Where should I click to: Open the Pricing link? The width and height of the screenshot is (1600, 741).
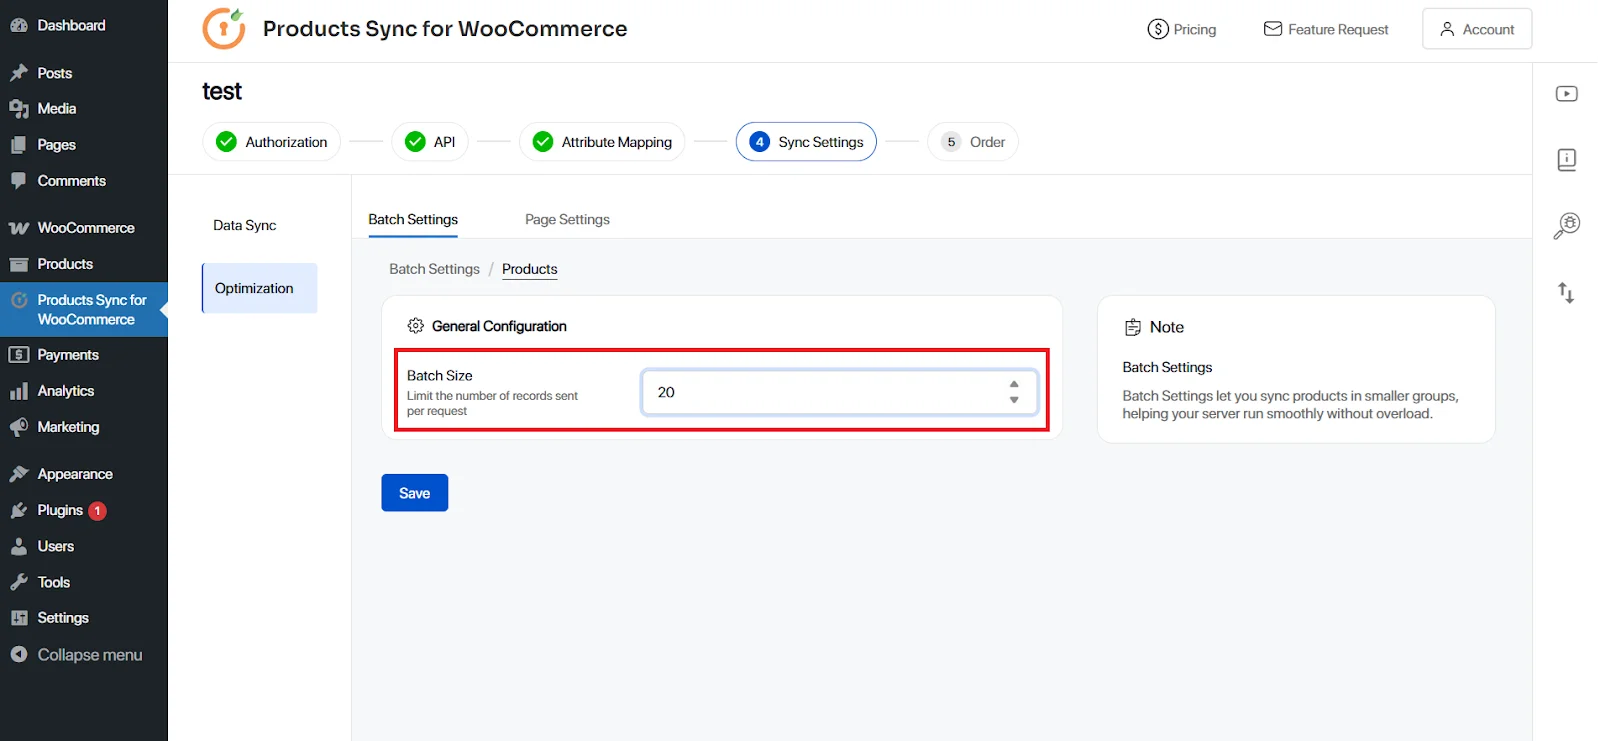point(1182,29)
